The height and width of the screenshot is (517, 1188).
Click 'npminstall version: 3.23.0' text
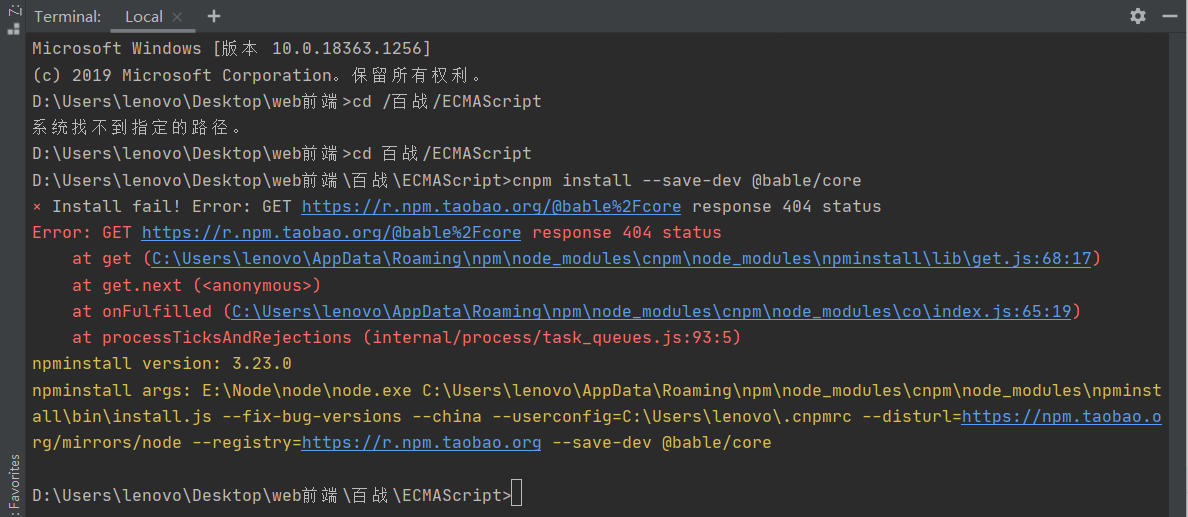161,363
